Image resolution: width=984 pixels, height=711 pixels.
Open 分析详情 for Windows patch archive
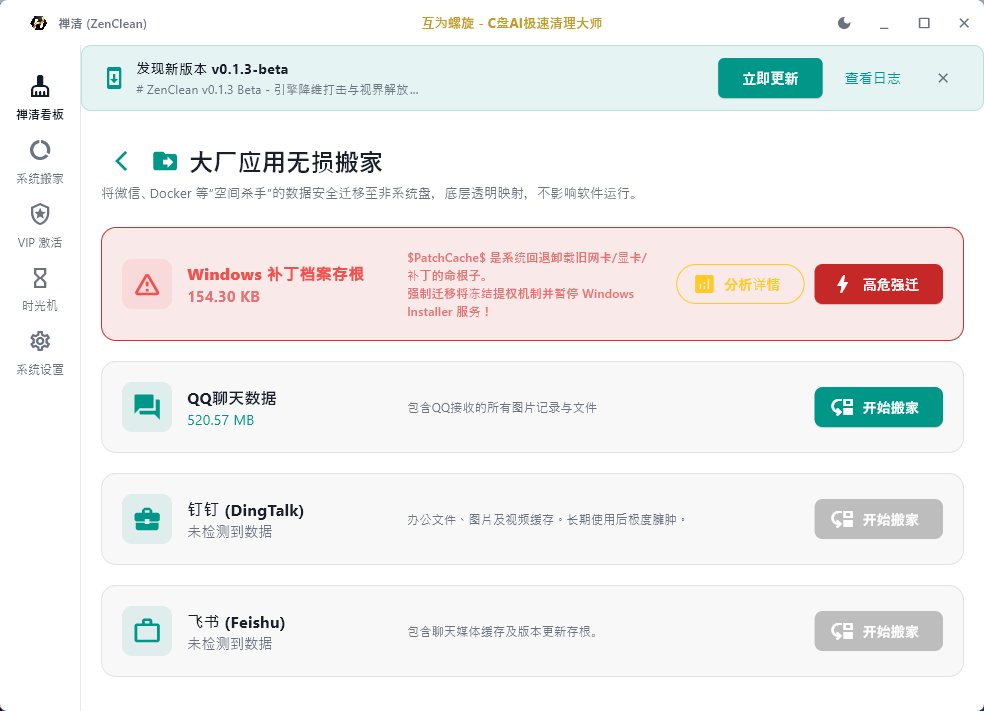(740, 283)
